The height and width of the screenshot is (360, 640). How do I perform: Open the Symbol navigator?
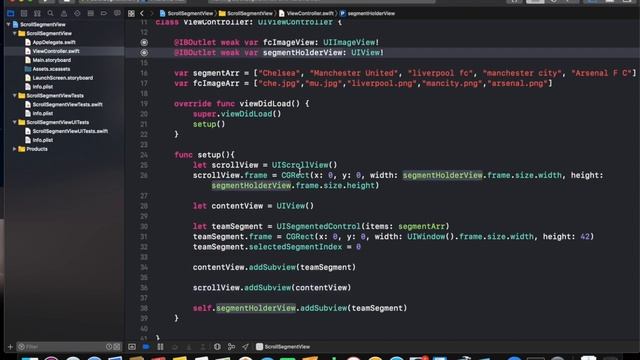[37, 13]
